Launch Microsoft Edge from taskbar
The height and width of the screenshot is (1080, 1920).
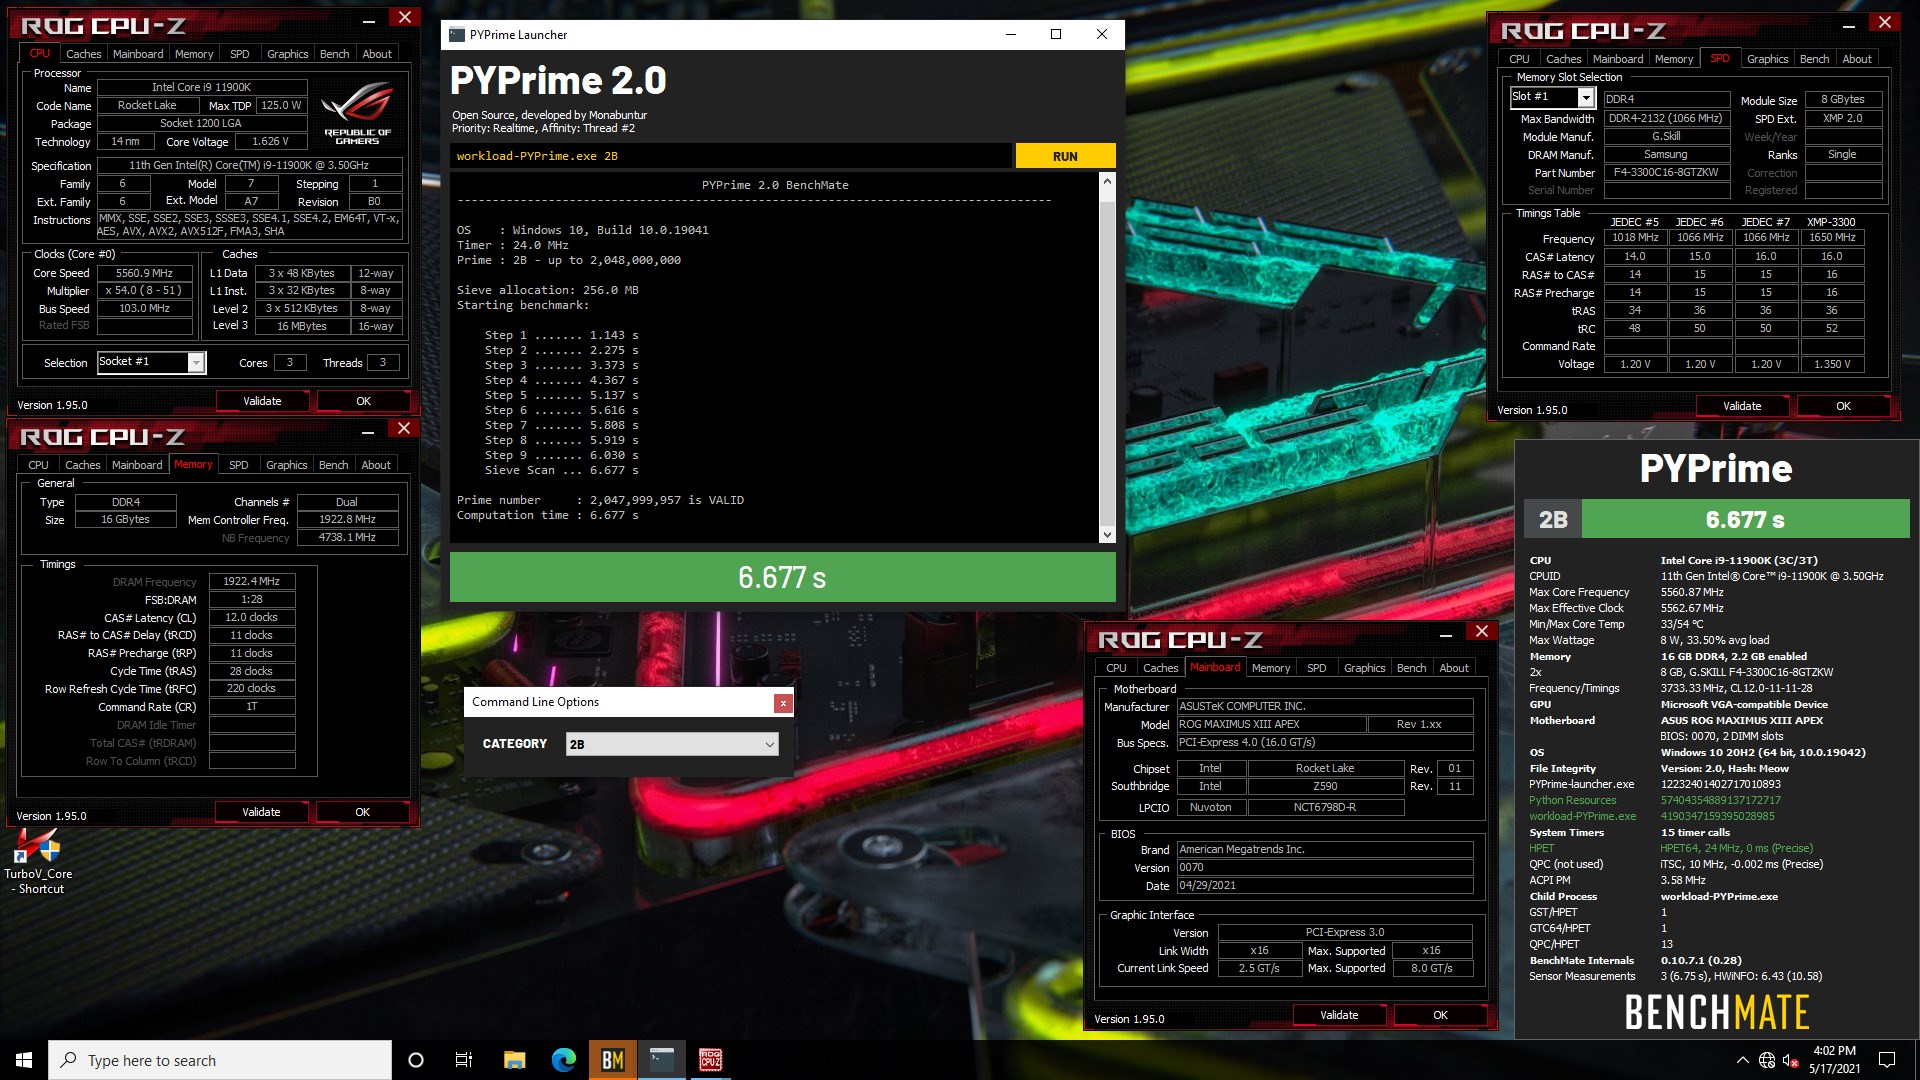[564, 1060]
